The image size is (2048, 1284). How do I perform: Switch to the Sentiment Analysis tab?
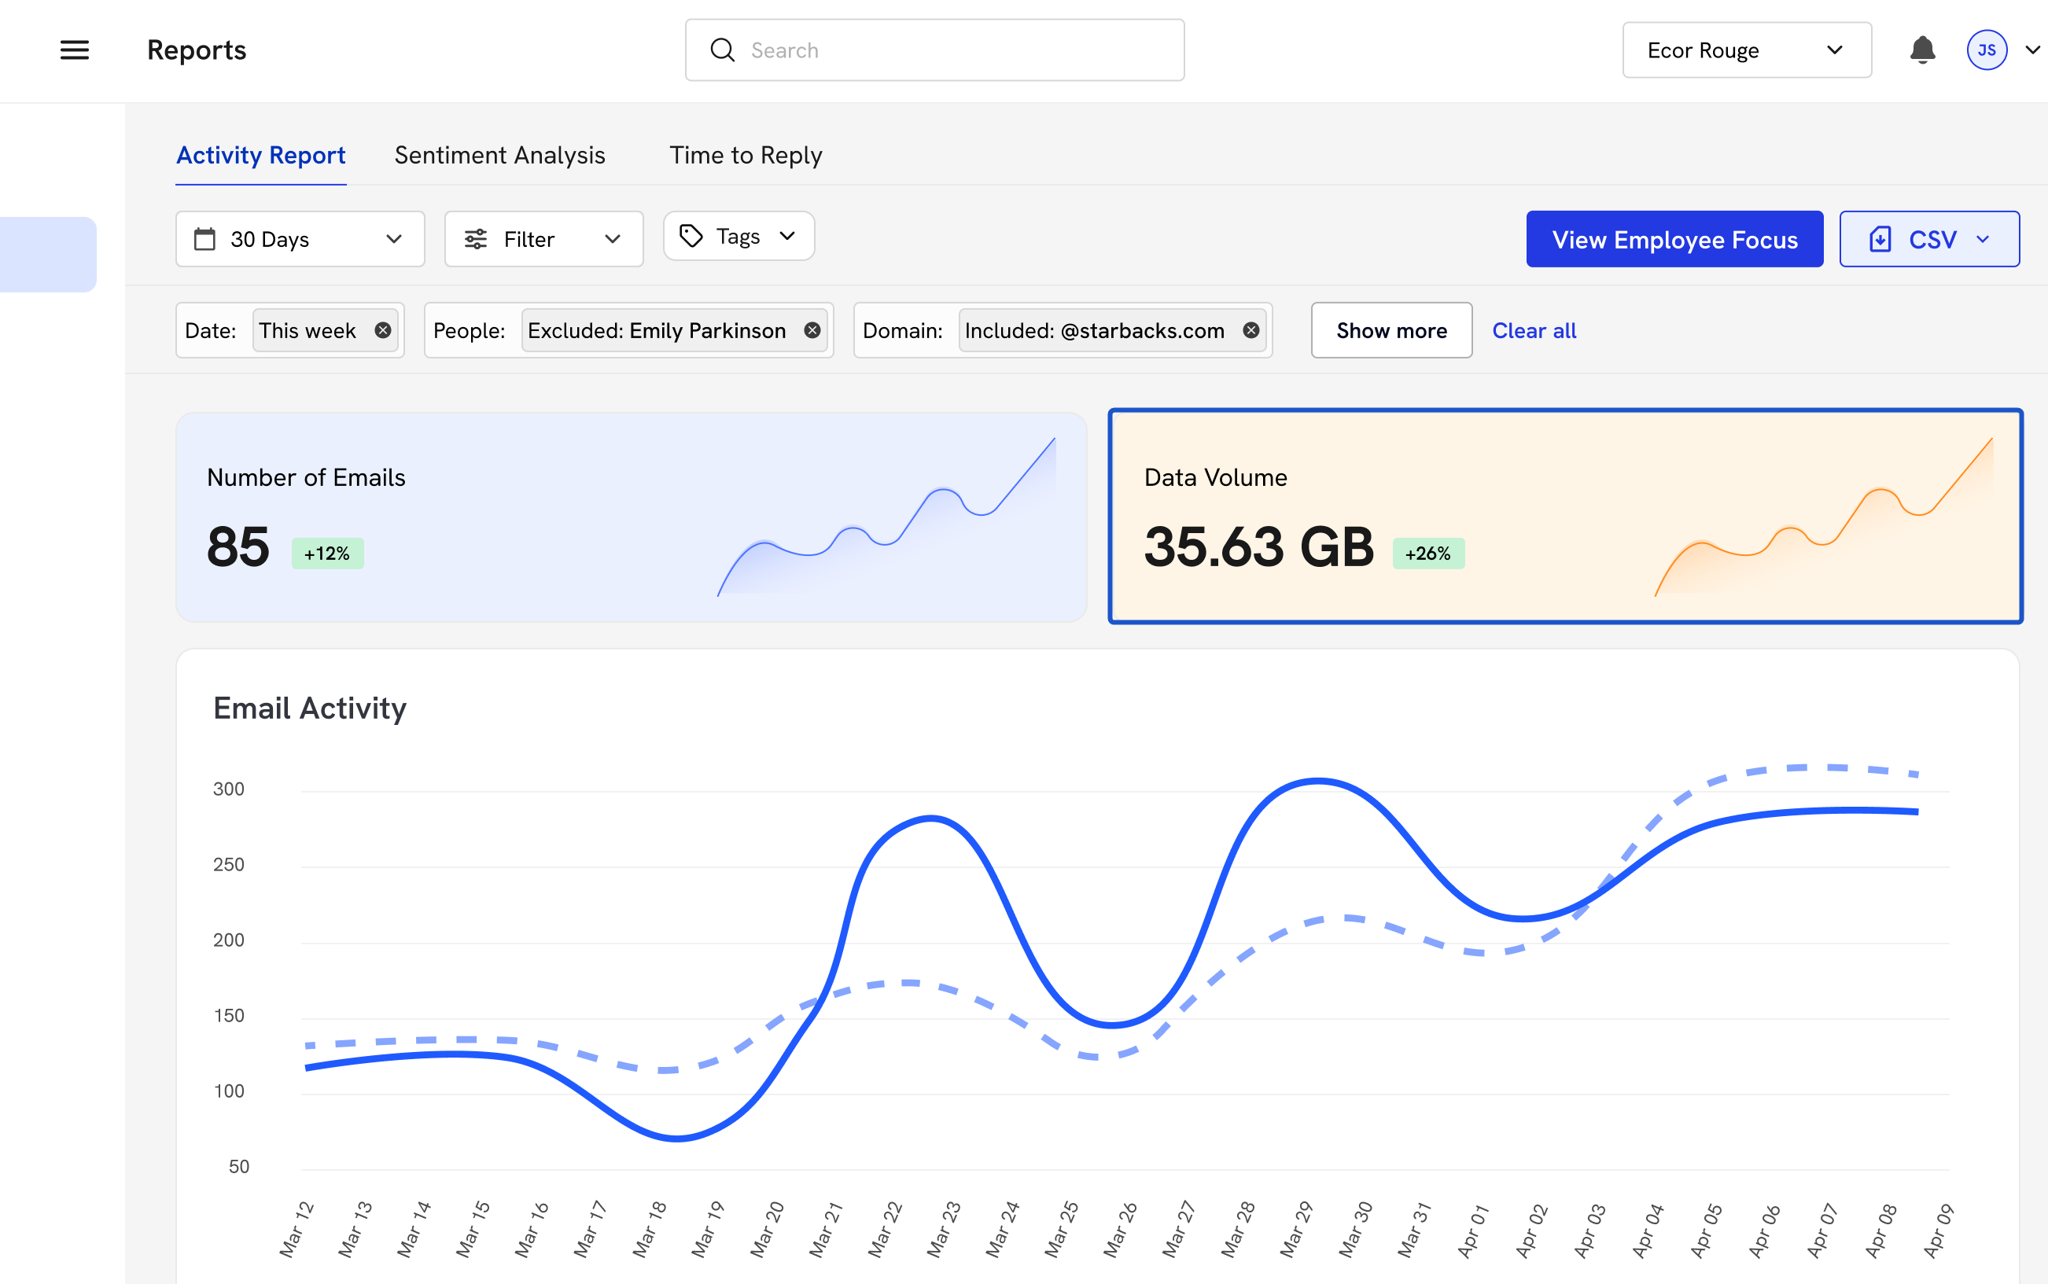(499, 156)
